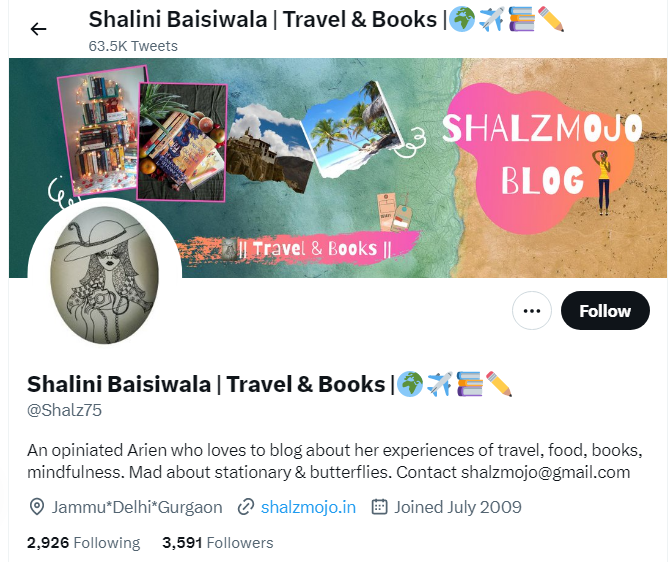Click the Jammu*Delhi*Gurgaon location text
This screenshot has height=562, width=670.
click(137, 507)
